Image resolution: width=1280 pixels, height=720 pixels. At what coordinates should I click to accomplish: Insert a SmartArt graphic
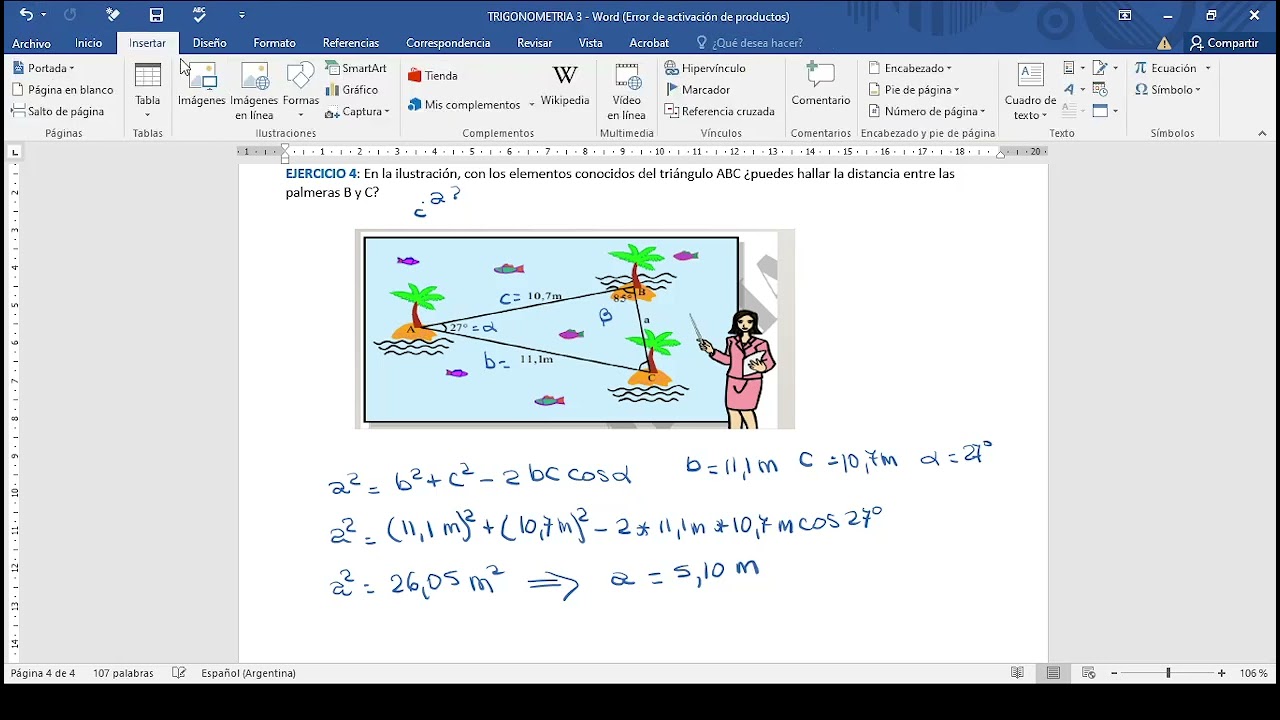(x=356, y=68)
